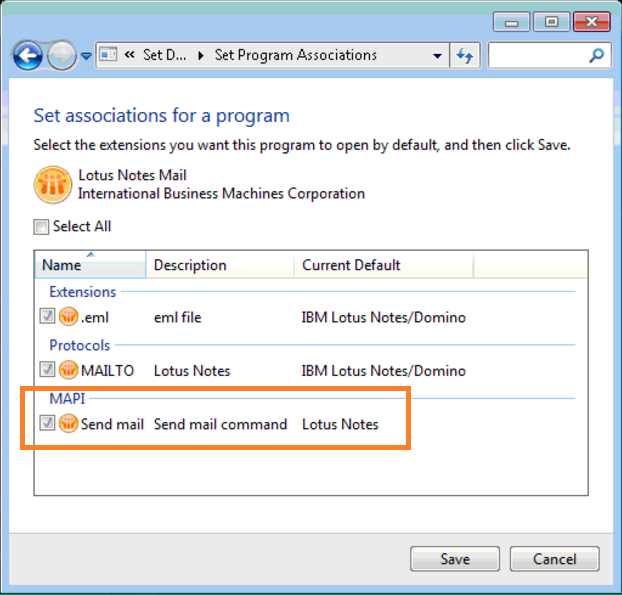Go back with the blue arrow button
This screenshot has height=595, width=622.
(x=27, y=56)
